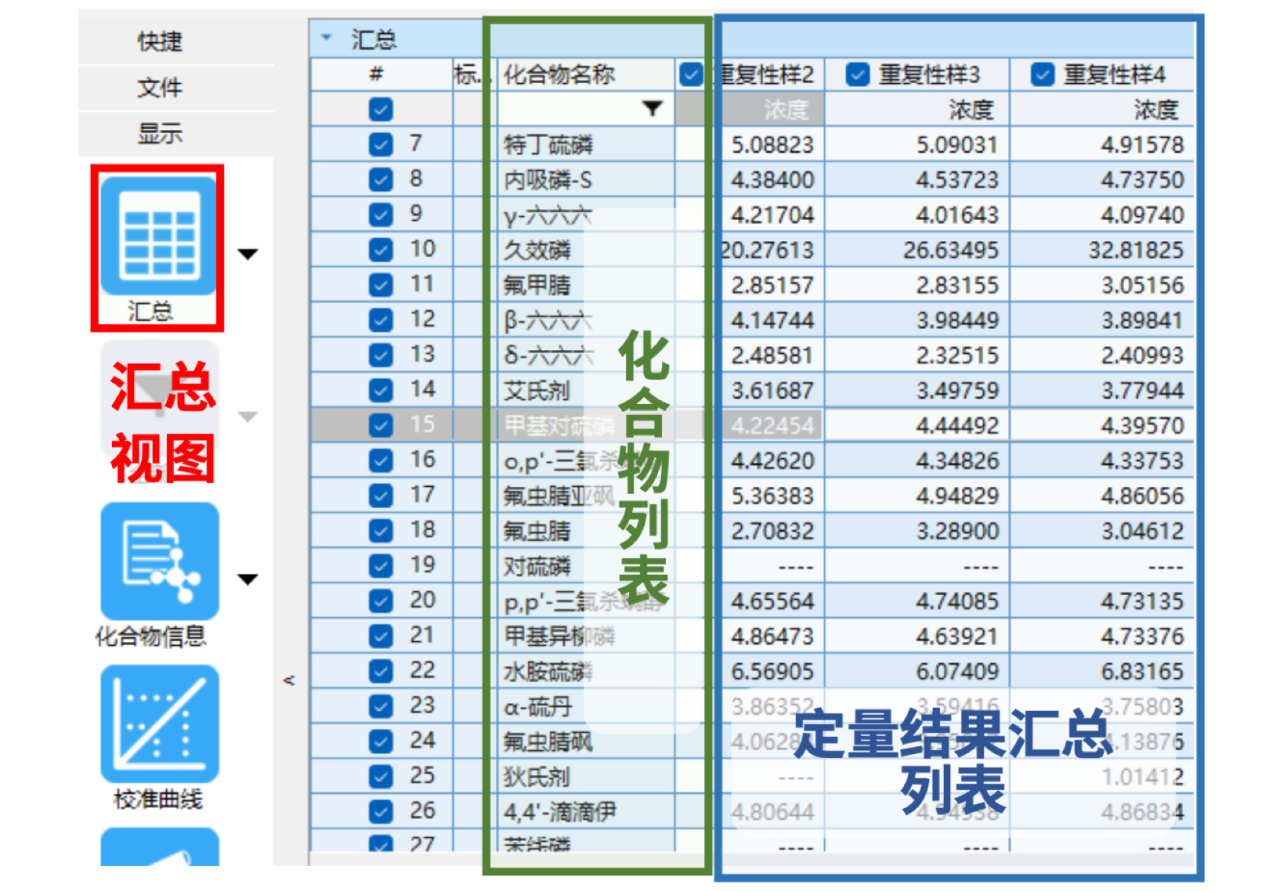Image resolution: width=1280 pixels, height=891 pixels.
Task: Open the 快捷 menu tab
Action: coord(160,42)
